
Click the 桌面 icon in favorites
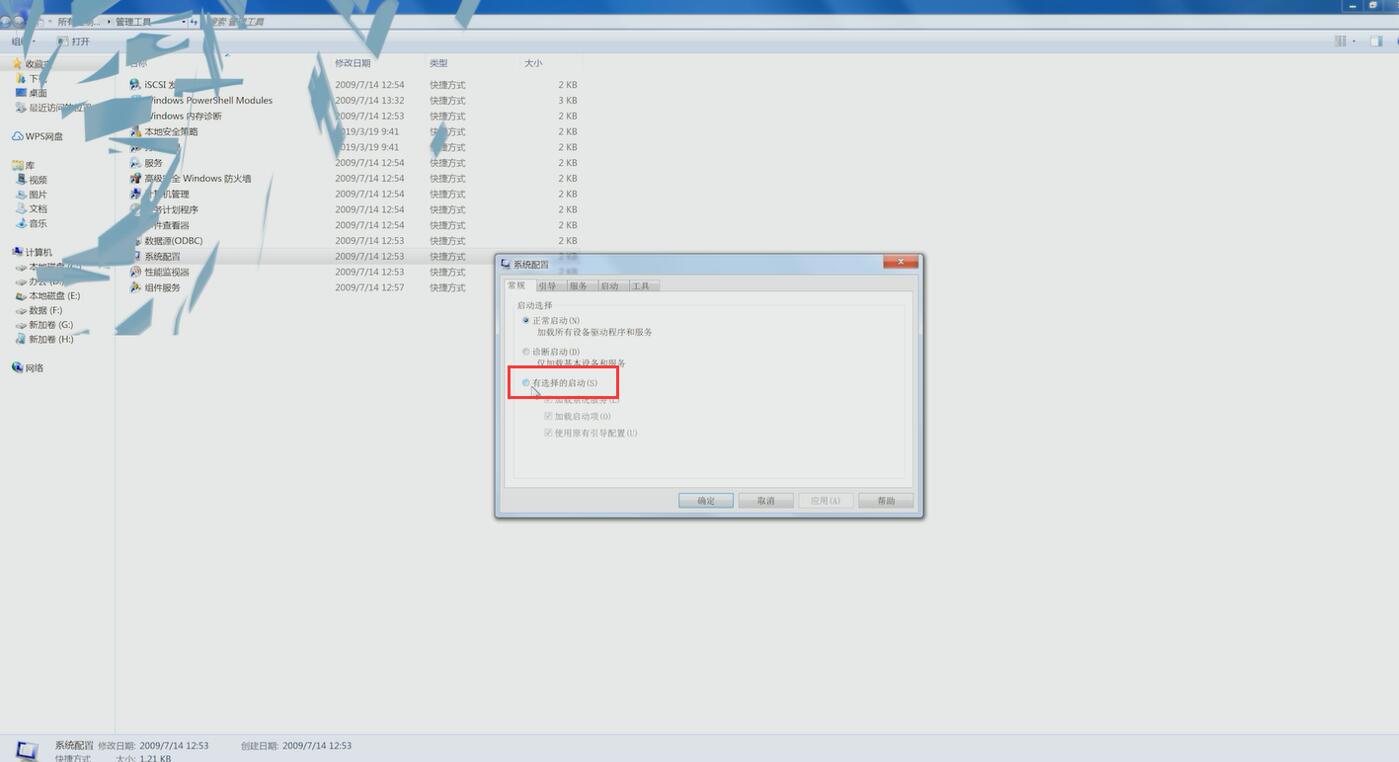pyautogui.click(x=21, y=93)
